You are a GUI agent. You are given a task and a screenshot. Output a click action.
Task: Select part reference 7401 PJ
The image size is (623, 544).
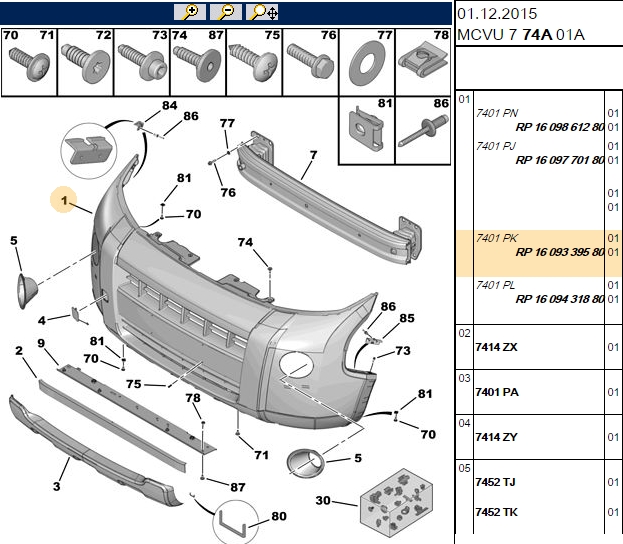[x=495, y=146]
